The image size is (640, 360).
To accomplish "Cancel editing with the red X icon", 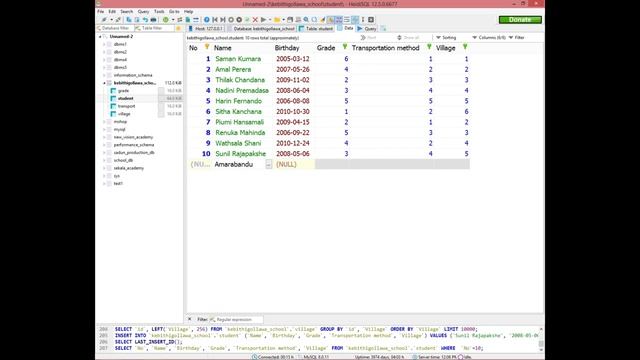I will (255, 20).
